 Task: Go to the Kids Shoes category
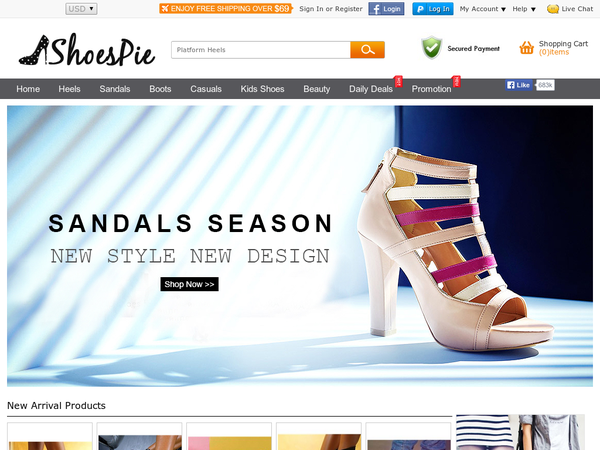(x=262, y=89)
